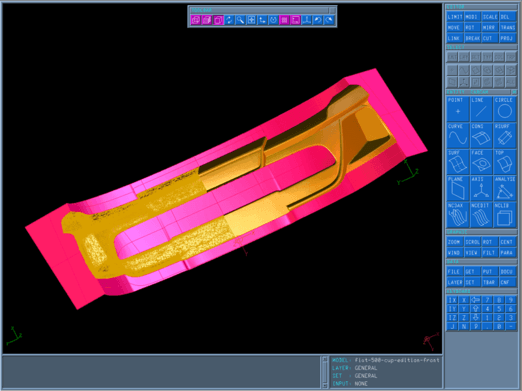522x391 pixels.
Task: Open the LAYER data menu
Action: coord(455,282)
